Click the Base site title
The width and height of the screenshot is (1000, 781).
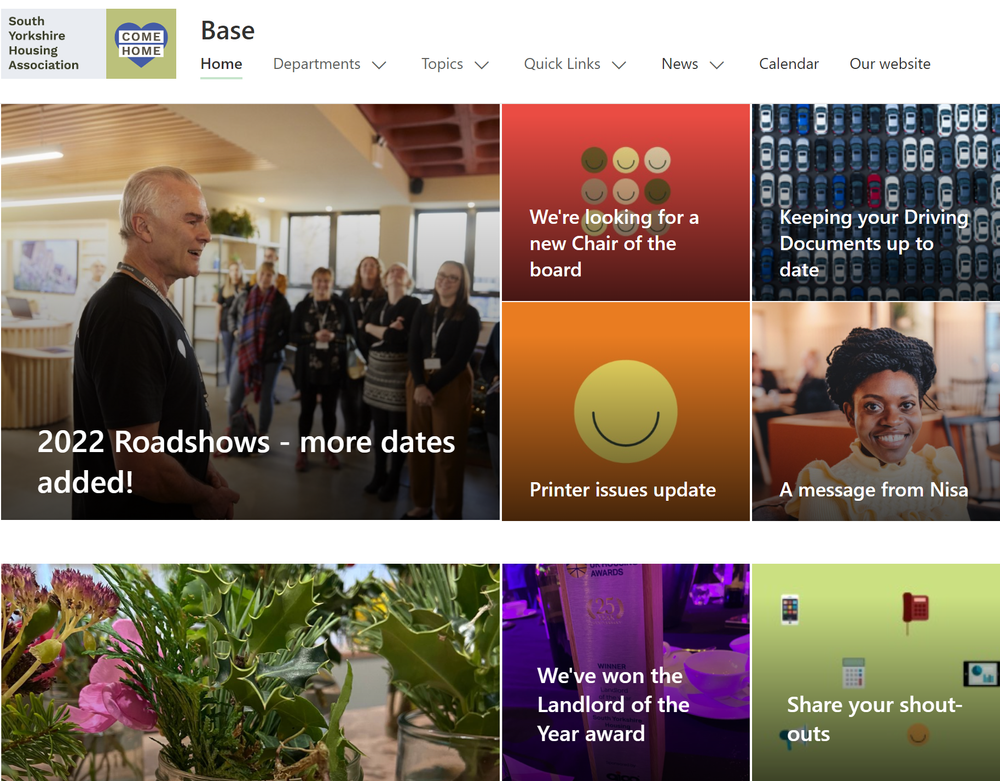pos(228,30)
